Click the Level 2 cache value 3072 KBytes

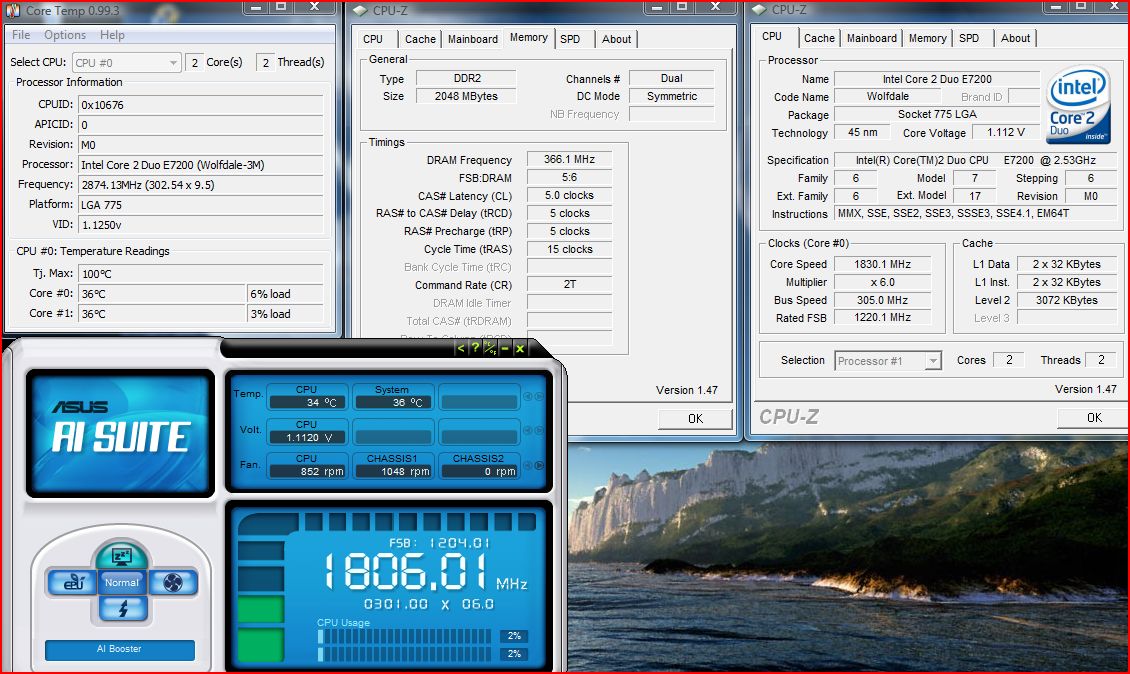coord(1067,301)
